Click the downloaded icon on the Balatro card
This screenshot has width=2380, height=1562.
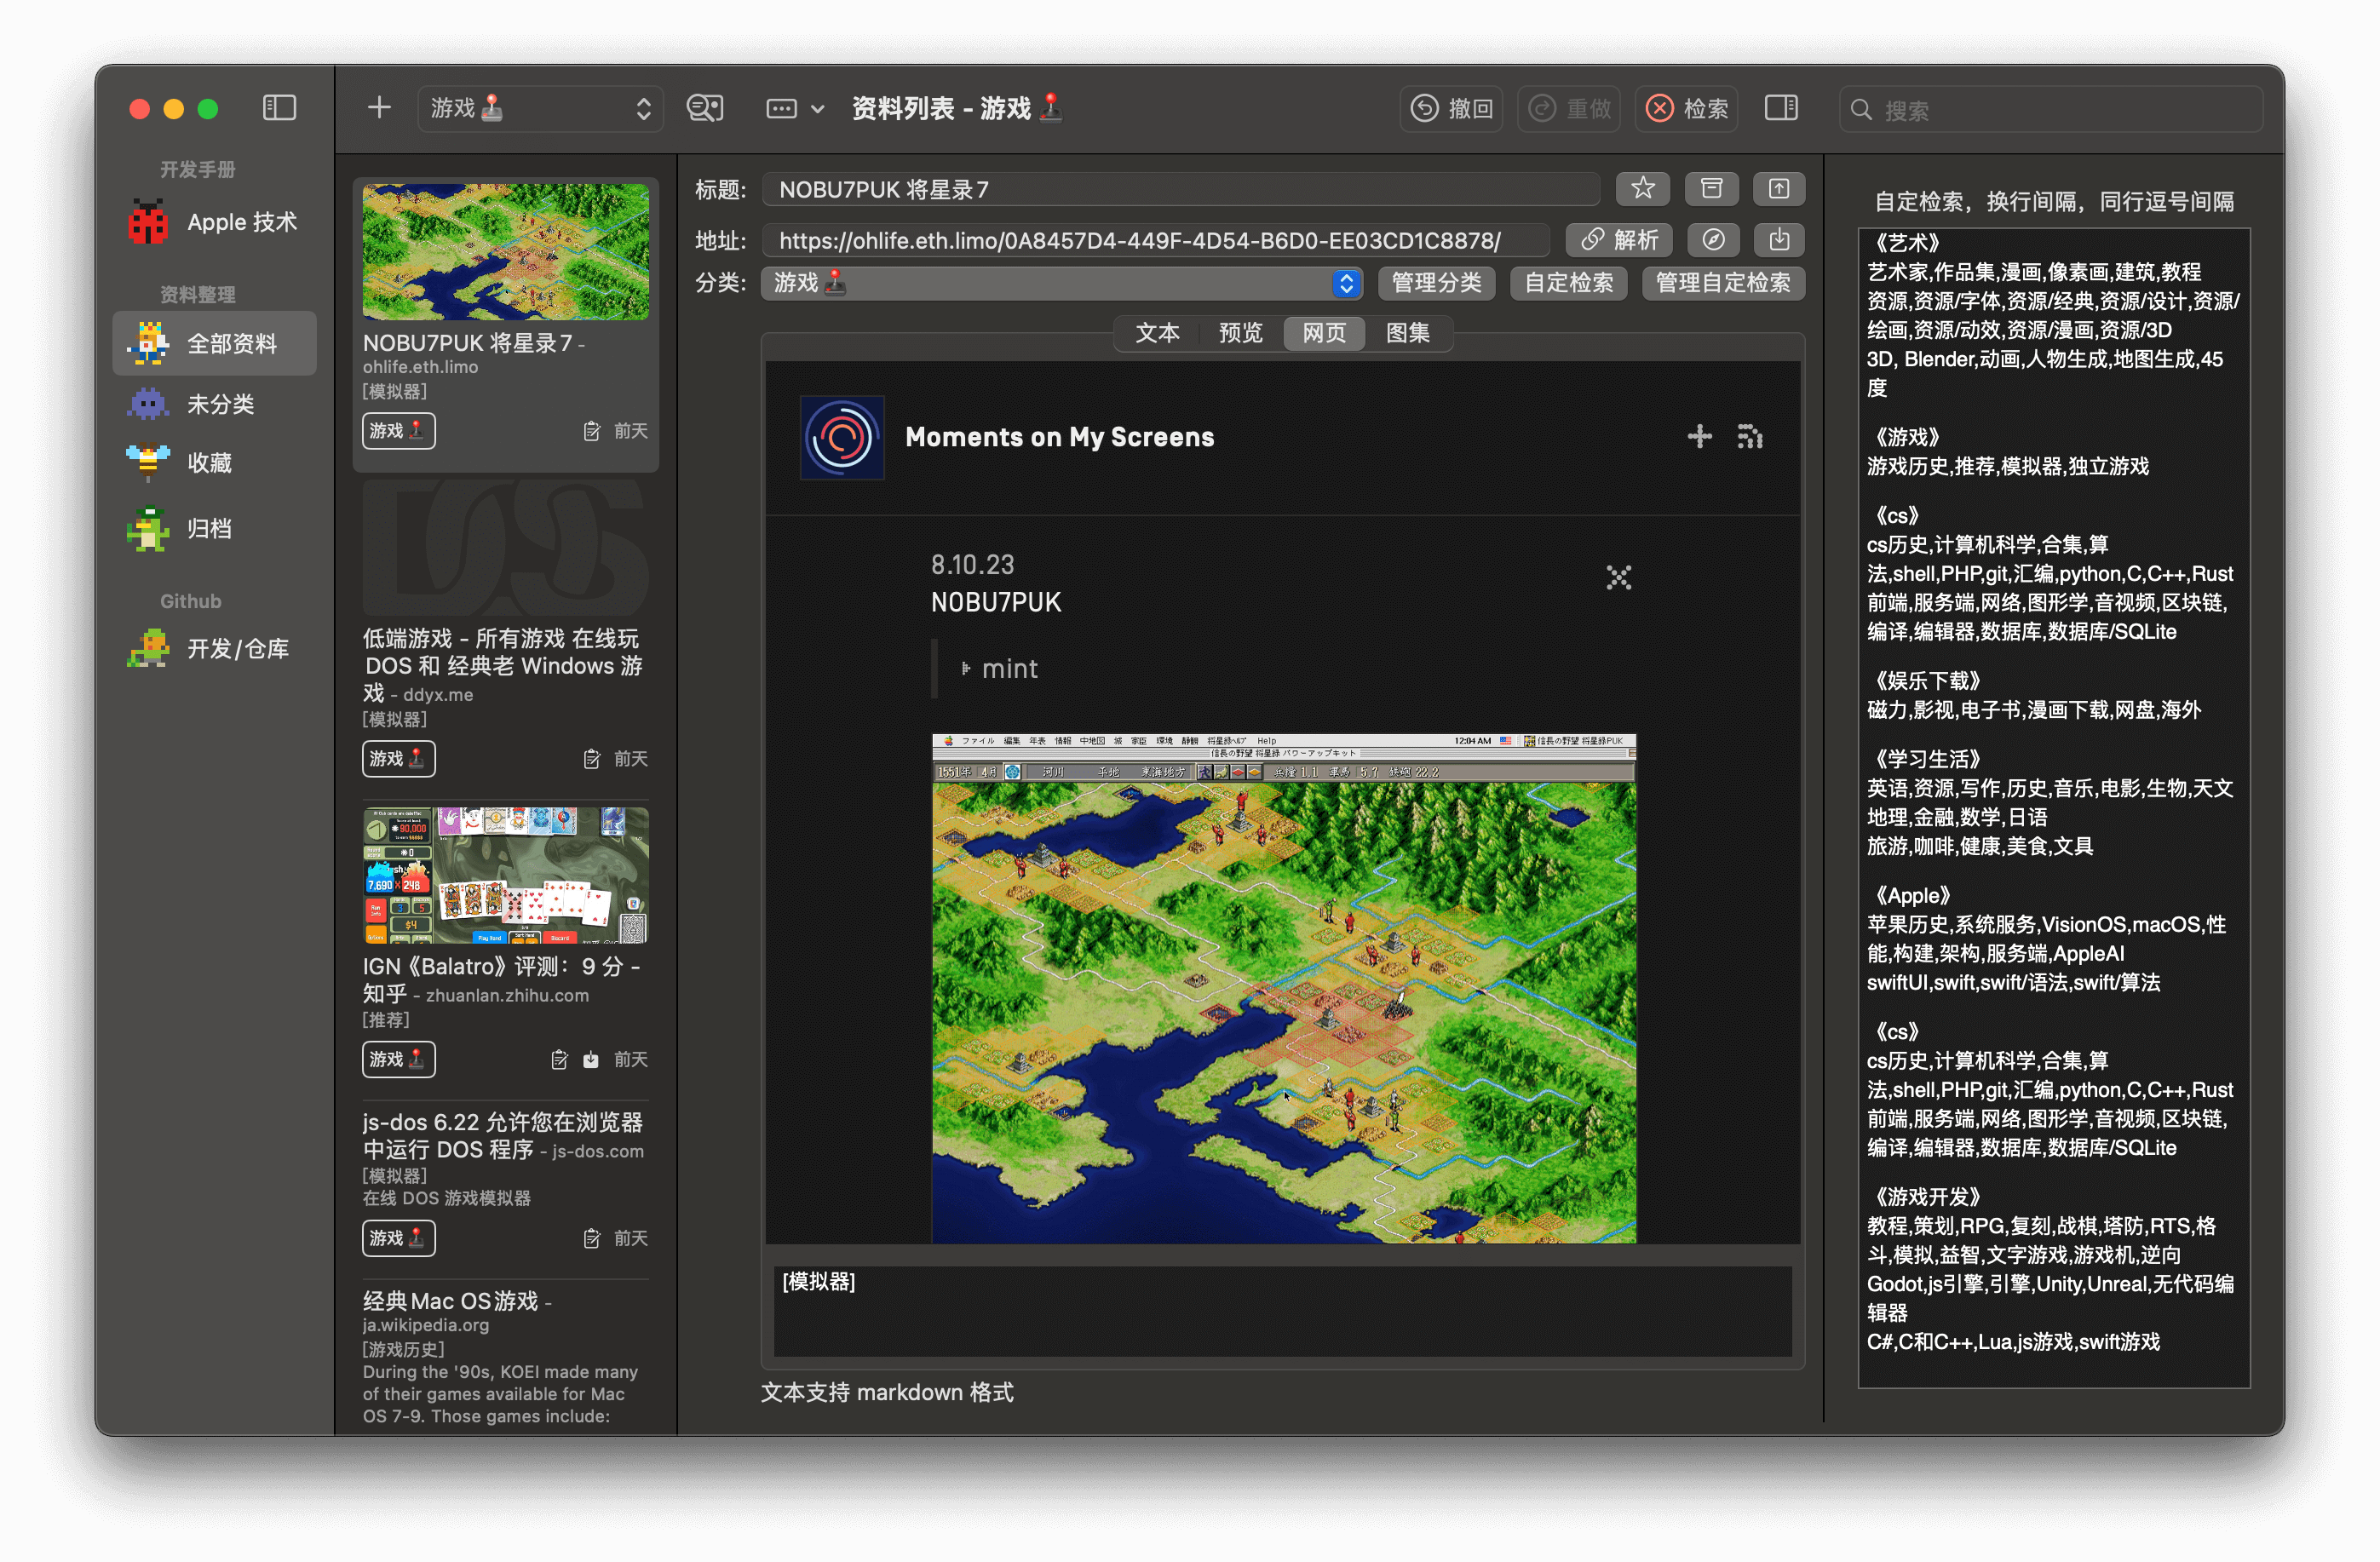[x=591, y=1059]
